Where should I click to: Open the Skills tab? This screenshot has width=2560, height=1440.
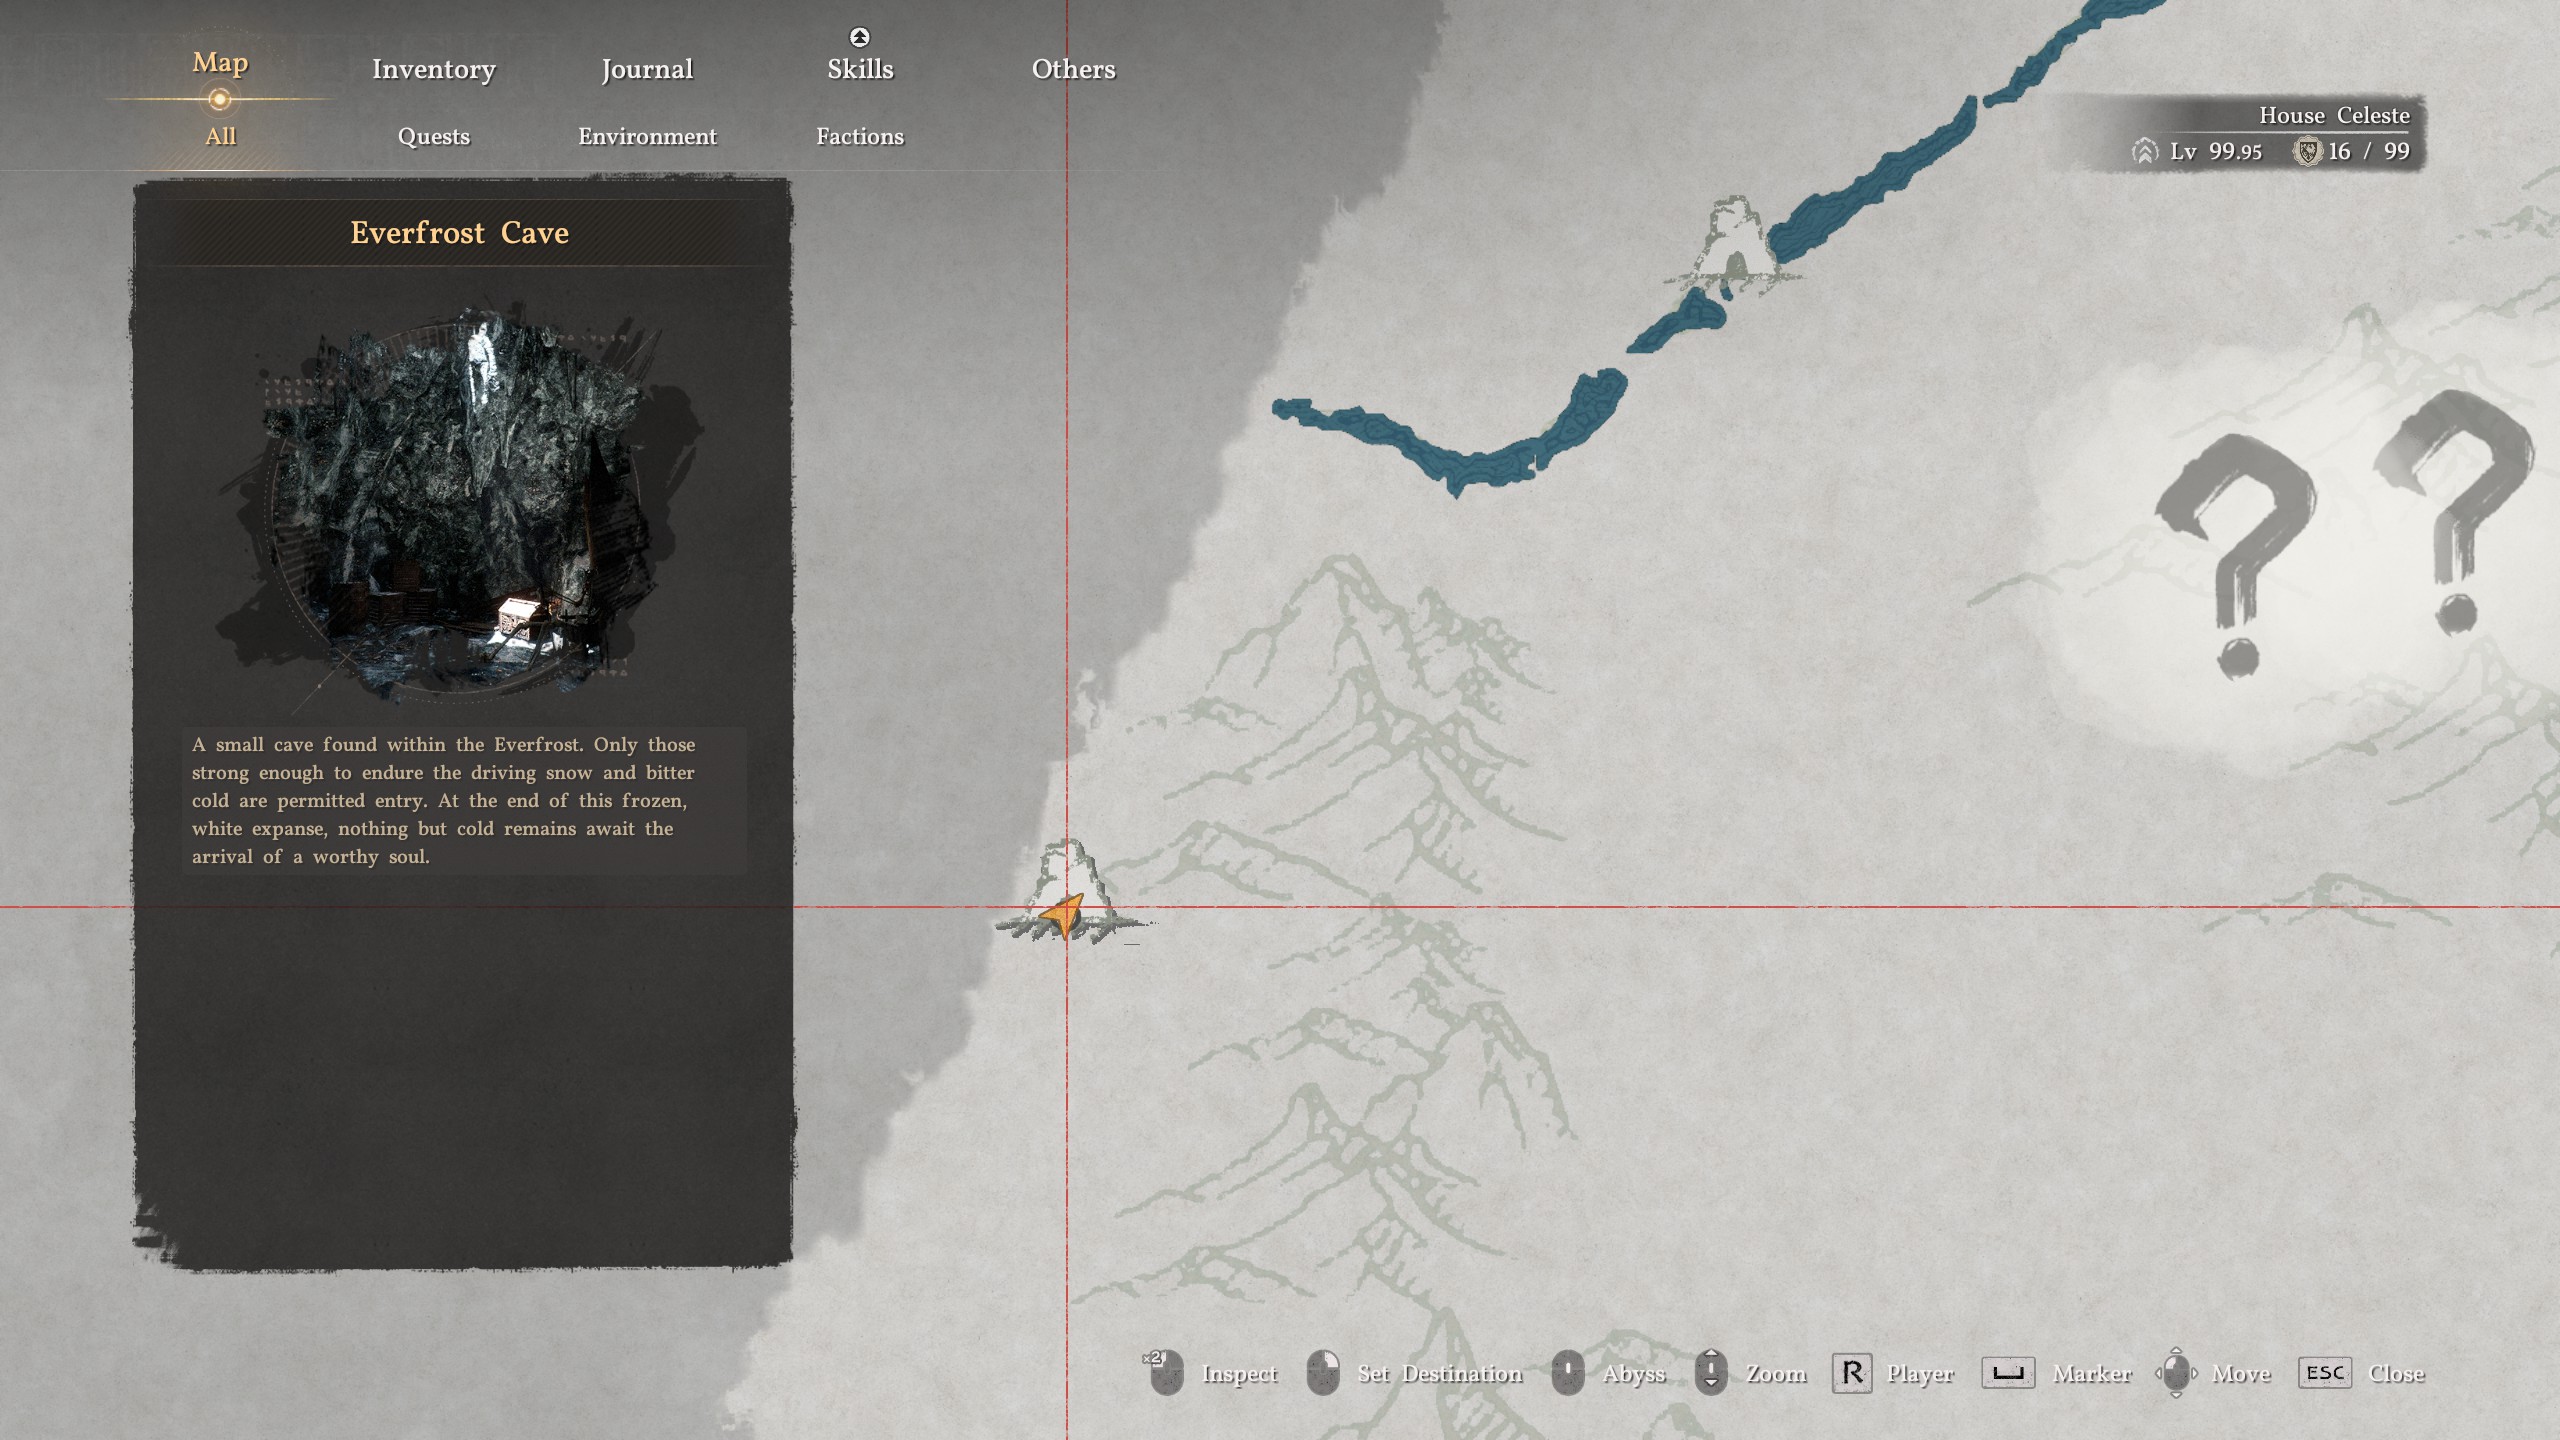[860, 69]
